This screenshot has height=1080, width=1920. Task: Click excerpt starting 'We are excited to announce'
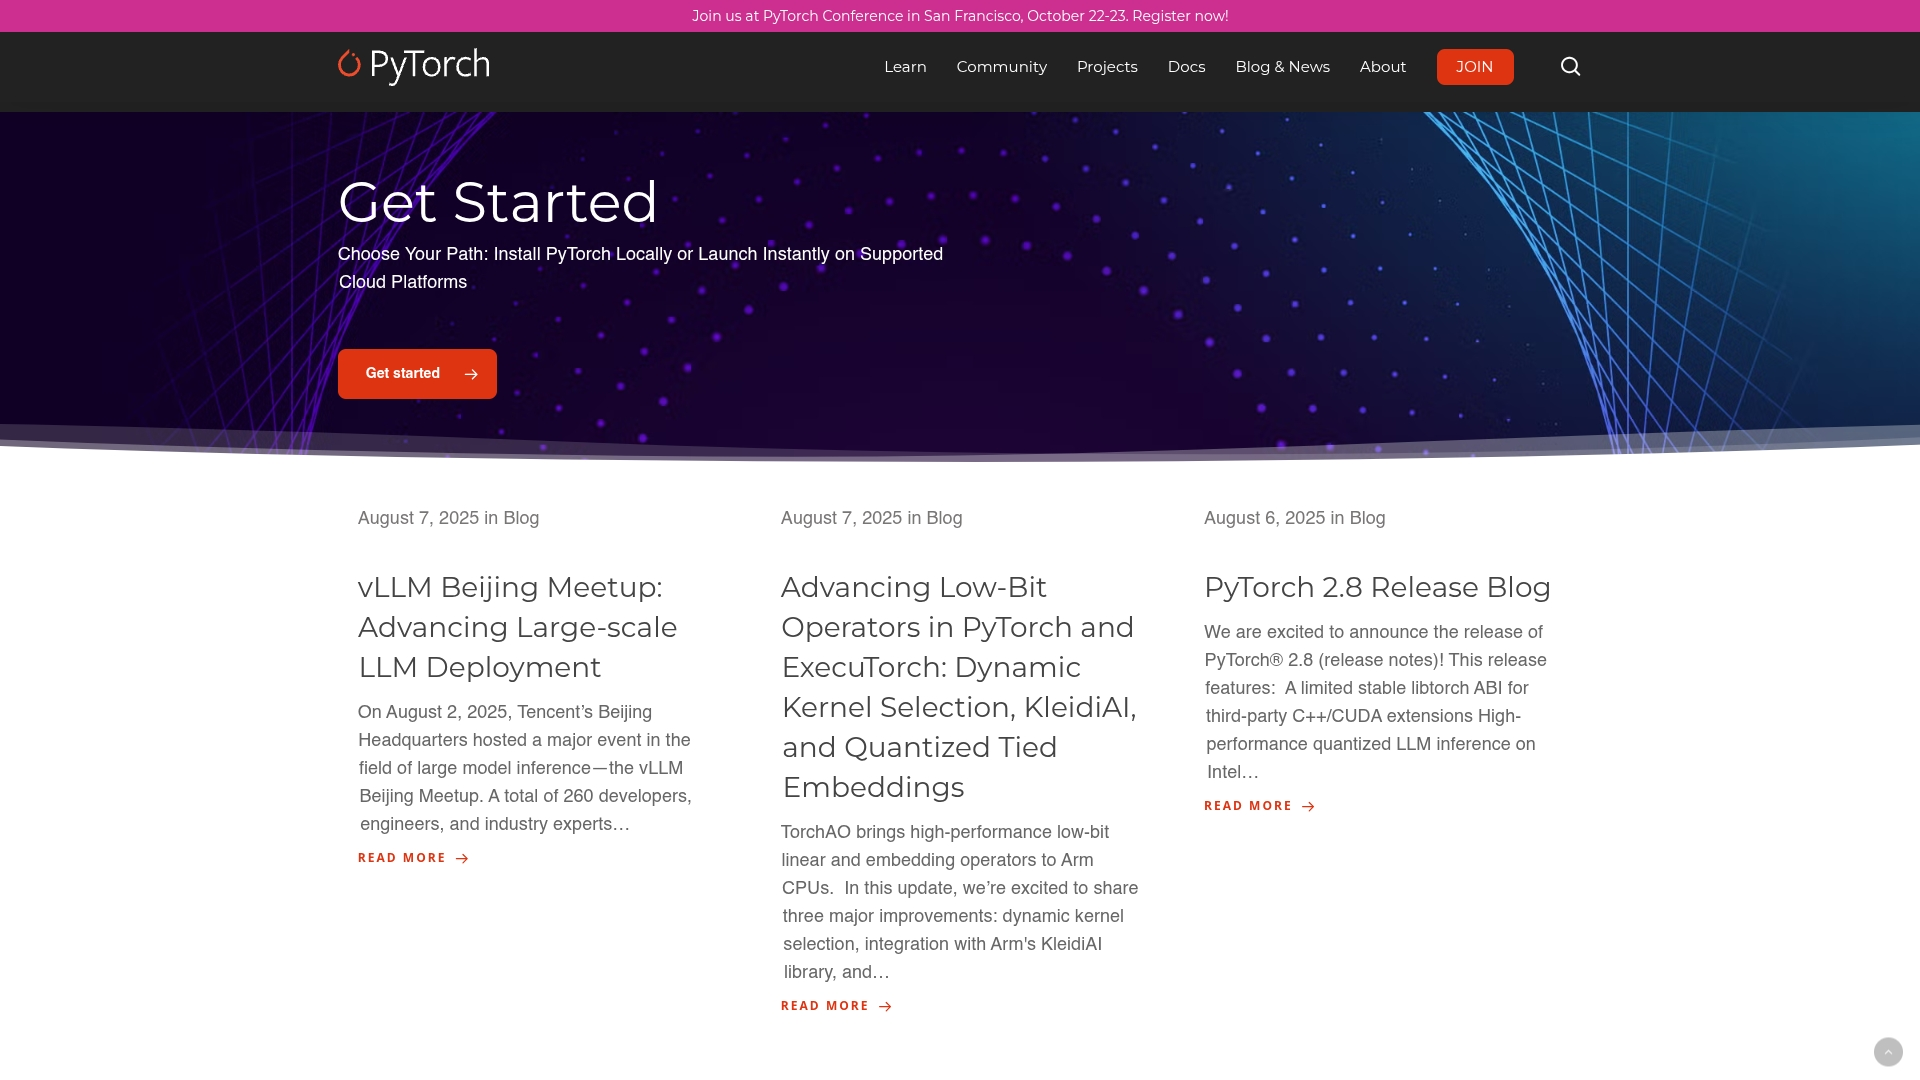pyautogui.click(x=1376, y=702)
